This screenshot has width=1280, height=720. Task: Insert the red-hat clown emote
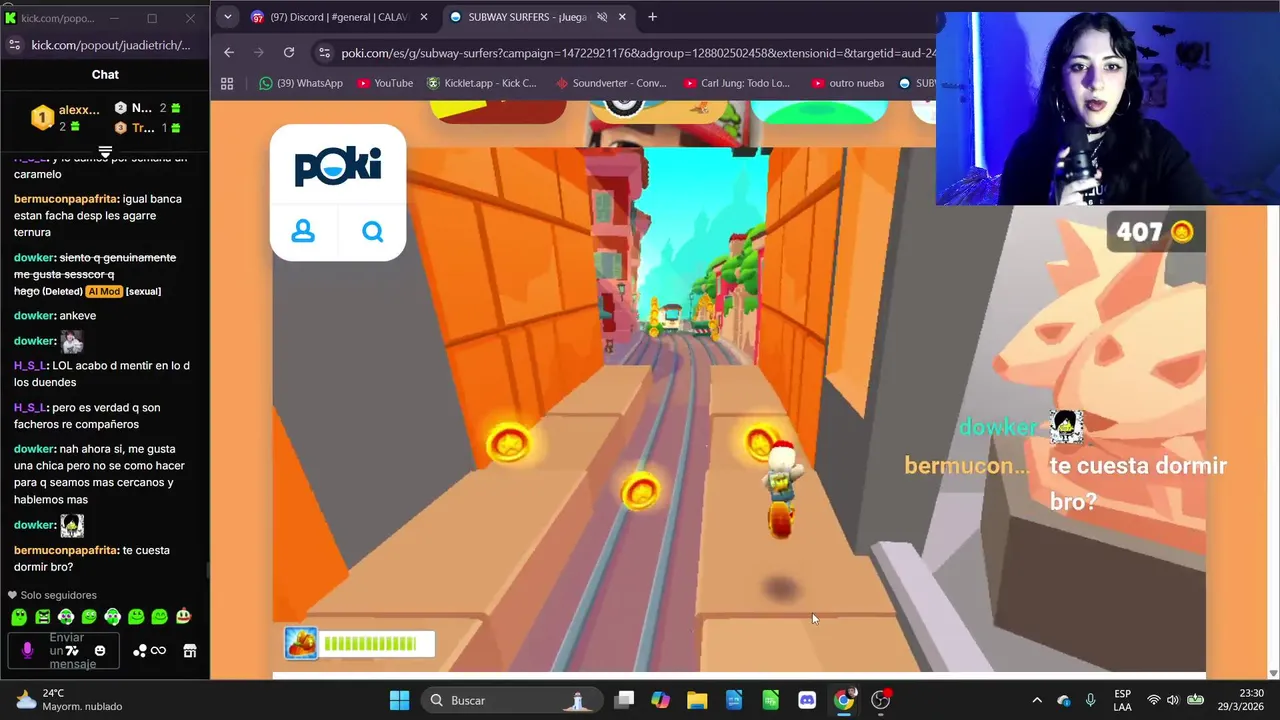click(183, 617)
